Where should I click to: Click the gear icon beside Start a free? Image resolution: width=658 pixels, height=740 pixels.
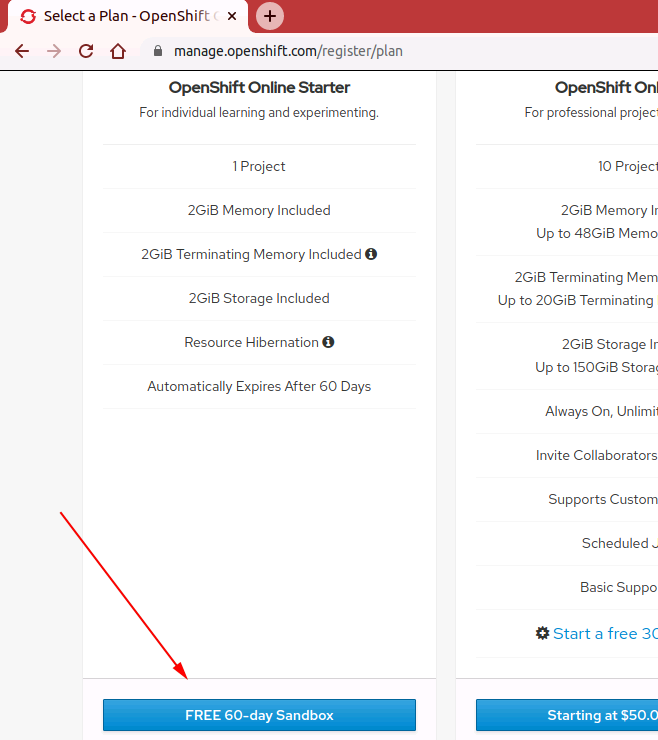(x=542, y=633)
